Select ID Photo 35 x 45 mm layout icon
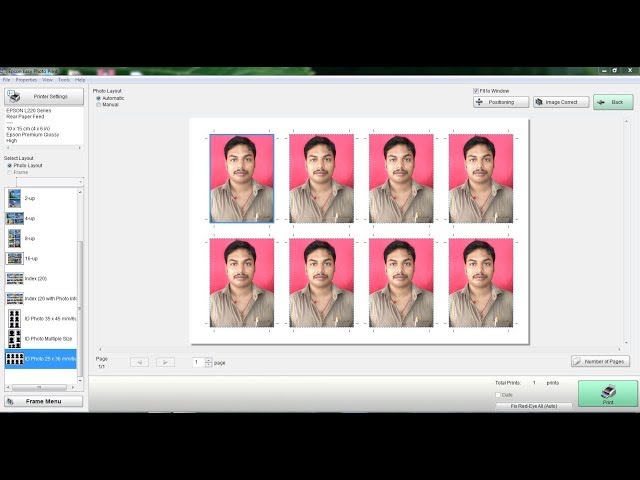This screenshot has width=640, height=480. coord(14,319)
